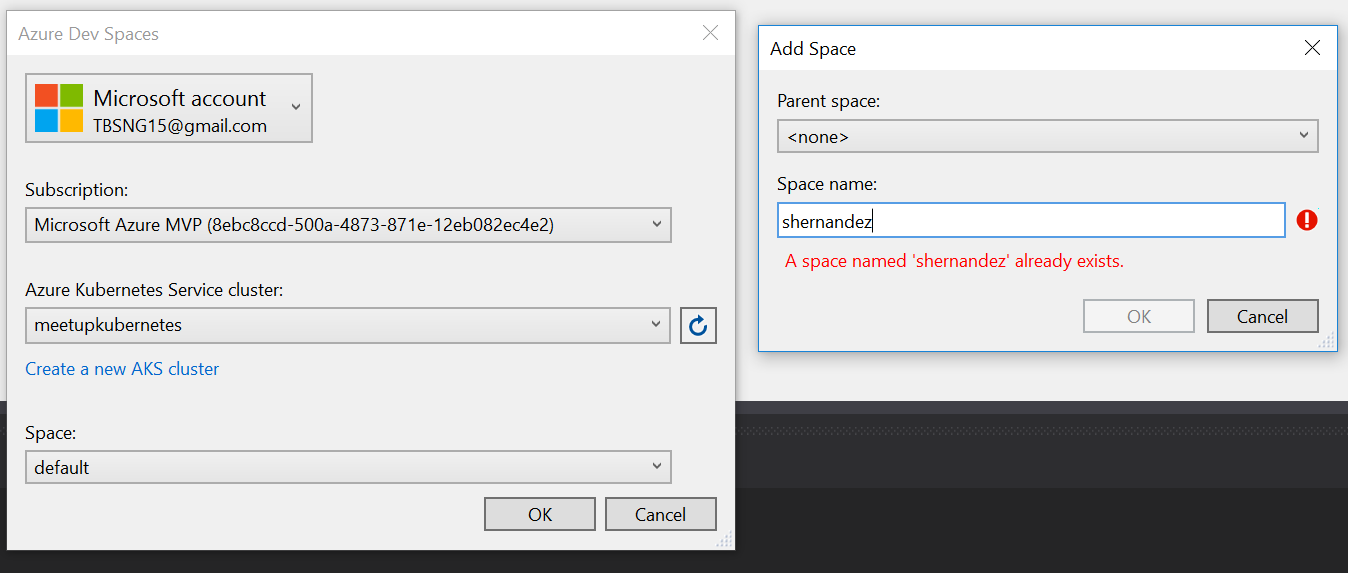
Task: Refresh the Azure Kubernetes Service cluster list
Action: (x=698, y=325)
